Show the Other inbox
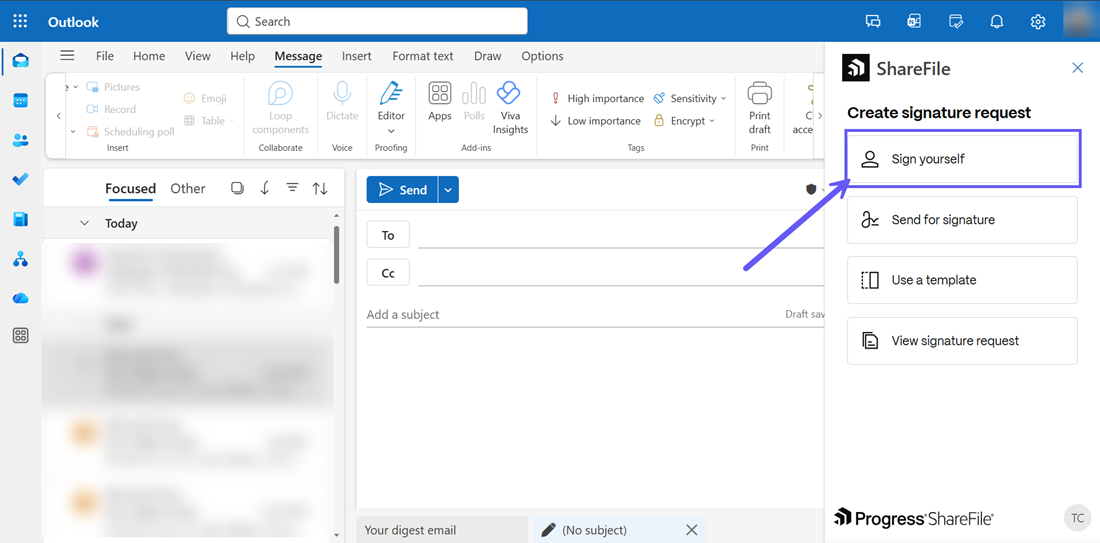The image size is (1100, 543). [188, 188]
